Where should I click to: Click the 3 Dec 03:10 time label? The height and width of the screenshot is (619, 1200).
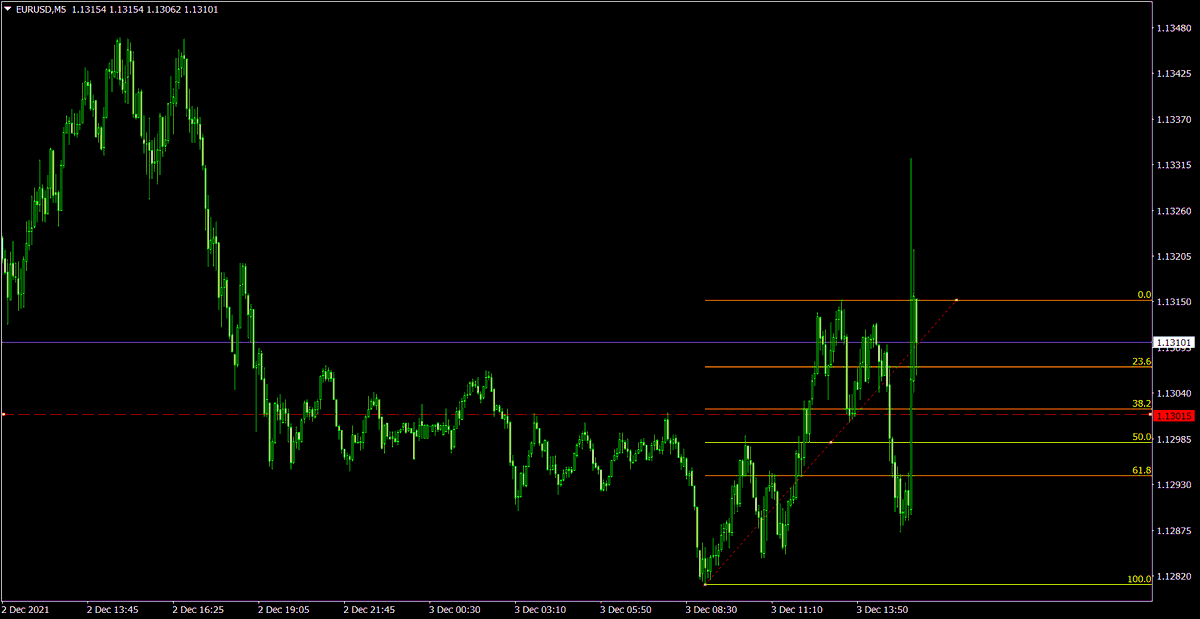tap(541, 608)
